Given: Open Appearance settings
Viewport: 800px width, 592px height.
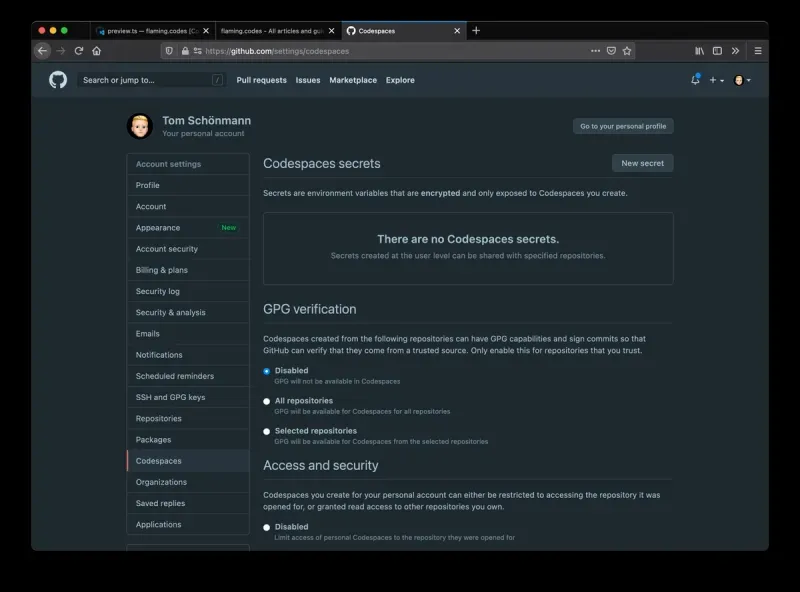Looking at the screenshot, I should click(188, 228).
